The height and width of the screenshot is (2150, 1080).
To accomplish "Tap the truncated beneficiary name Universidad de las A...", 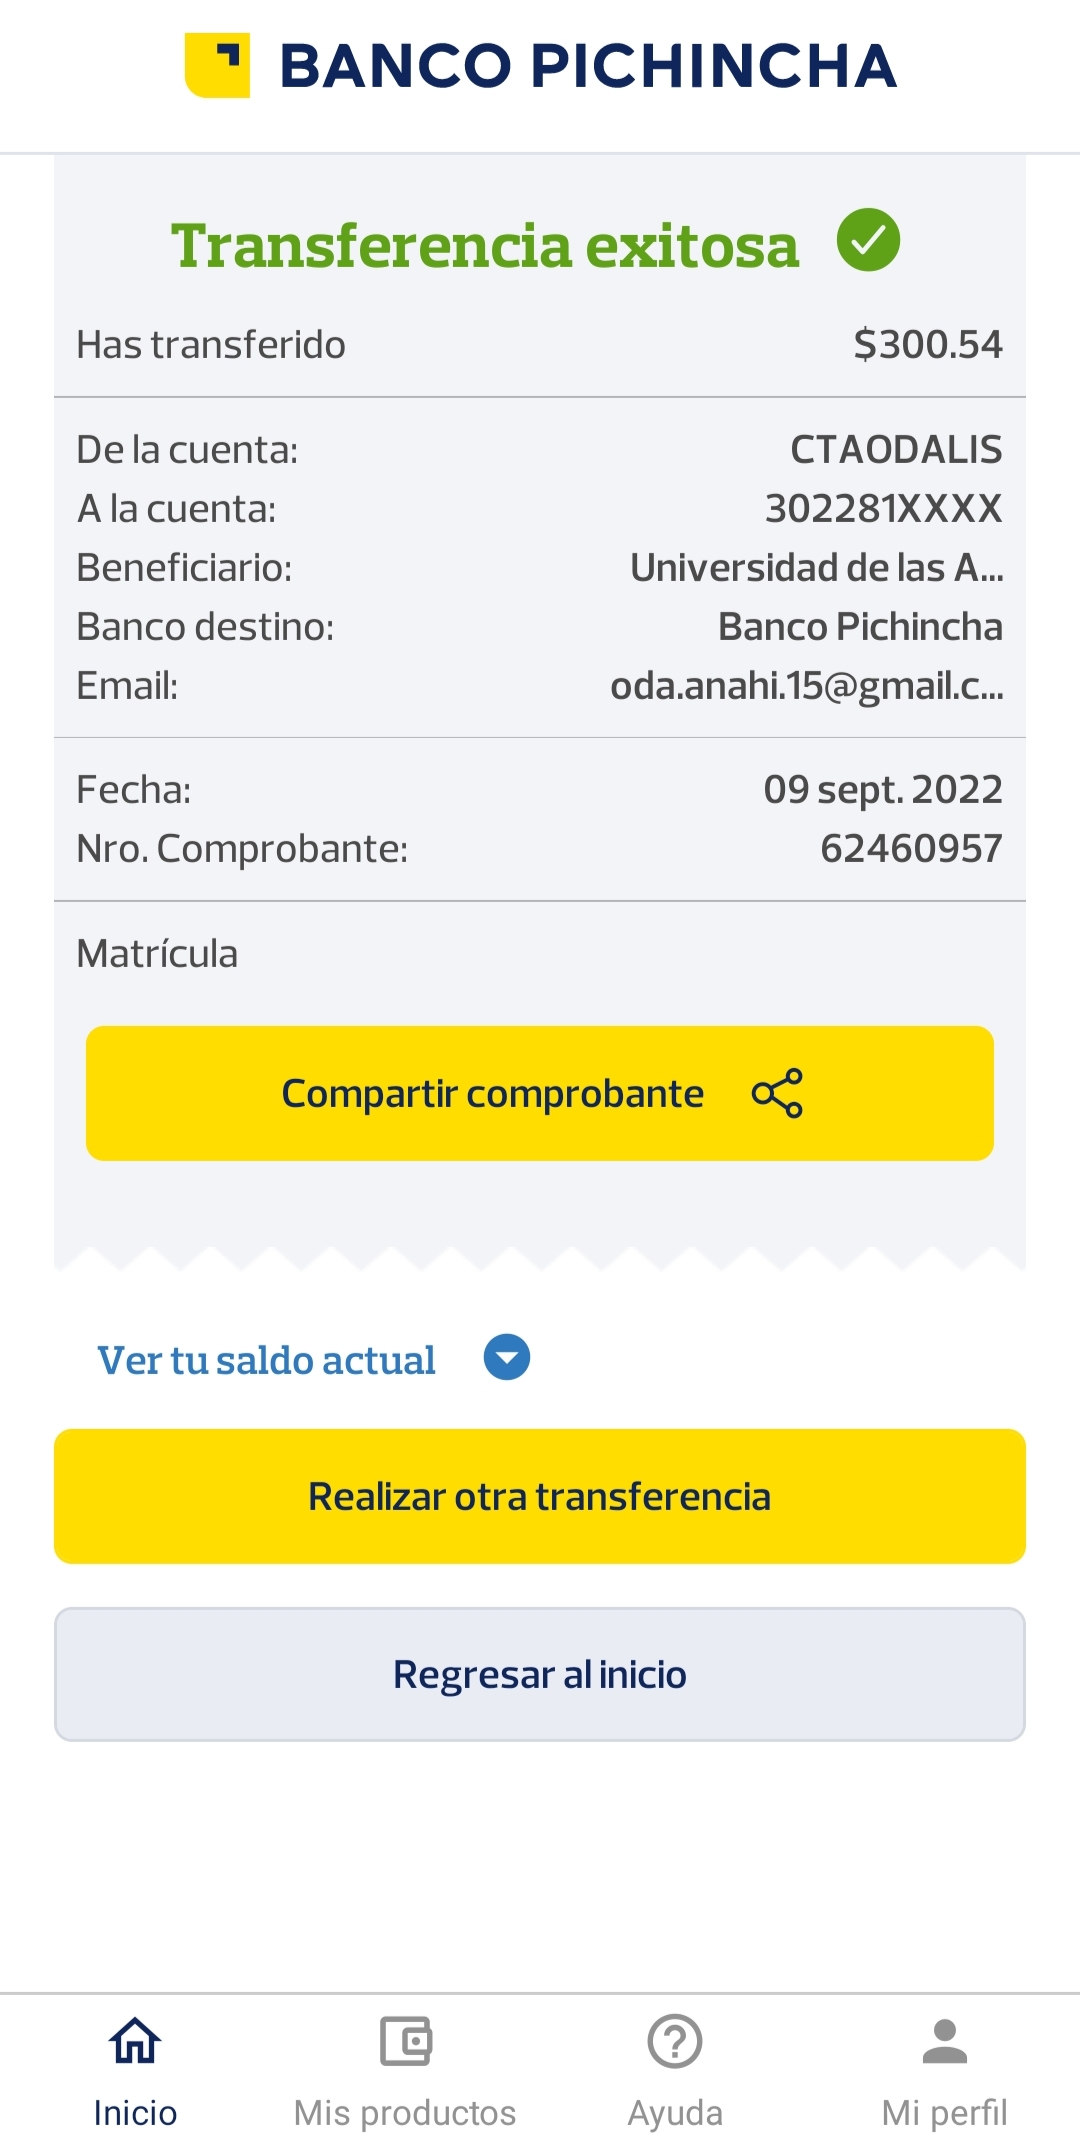I will click(x=816, y=568).
